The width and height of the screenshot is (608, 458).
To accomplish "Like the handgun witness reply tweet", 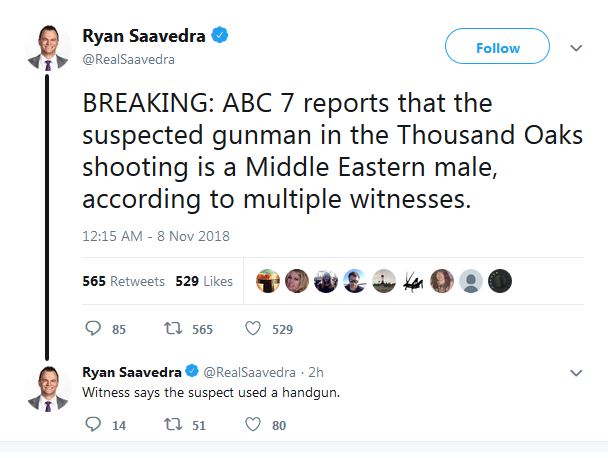I will 253,425.
